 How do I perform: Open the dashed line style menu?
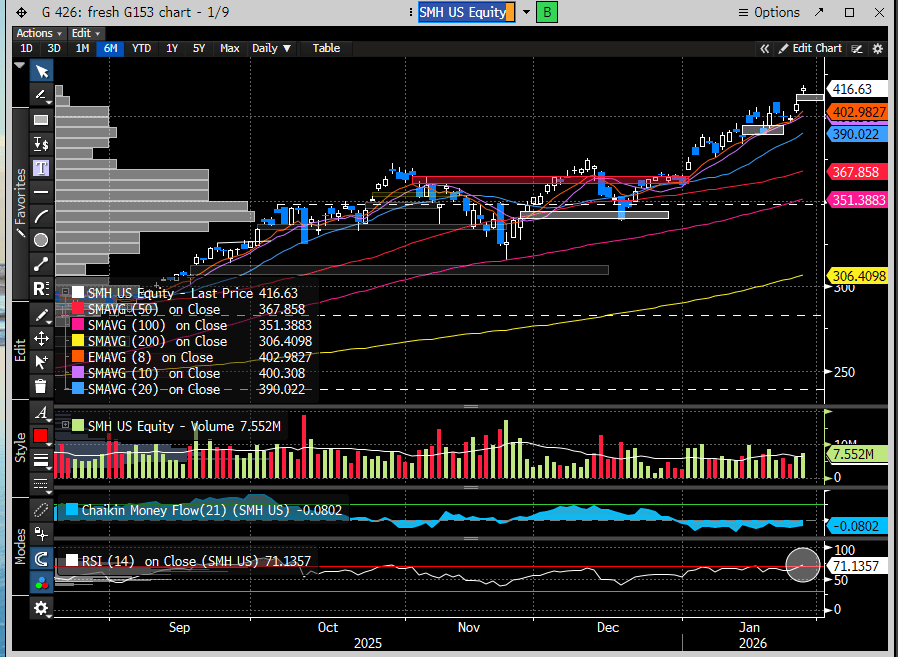41,484
